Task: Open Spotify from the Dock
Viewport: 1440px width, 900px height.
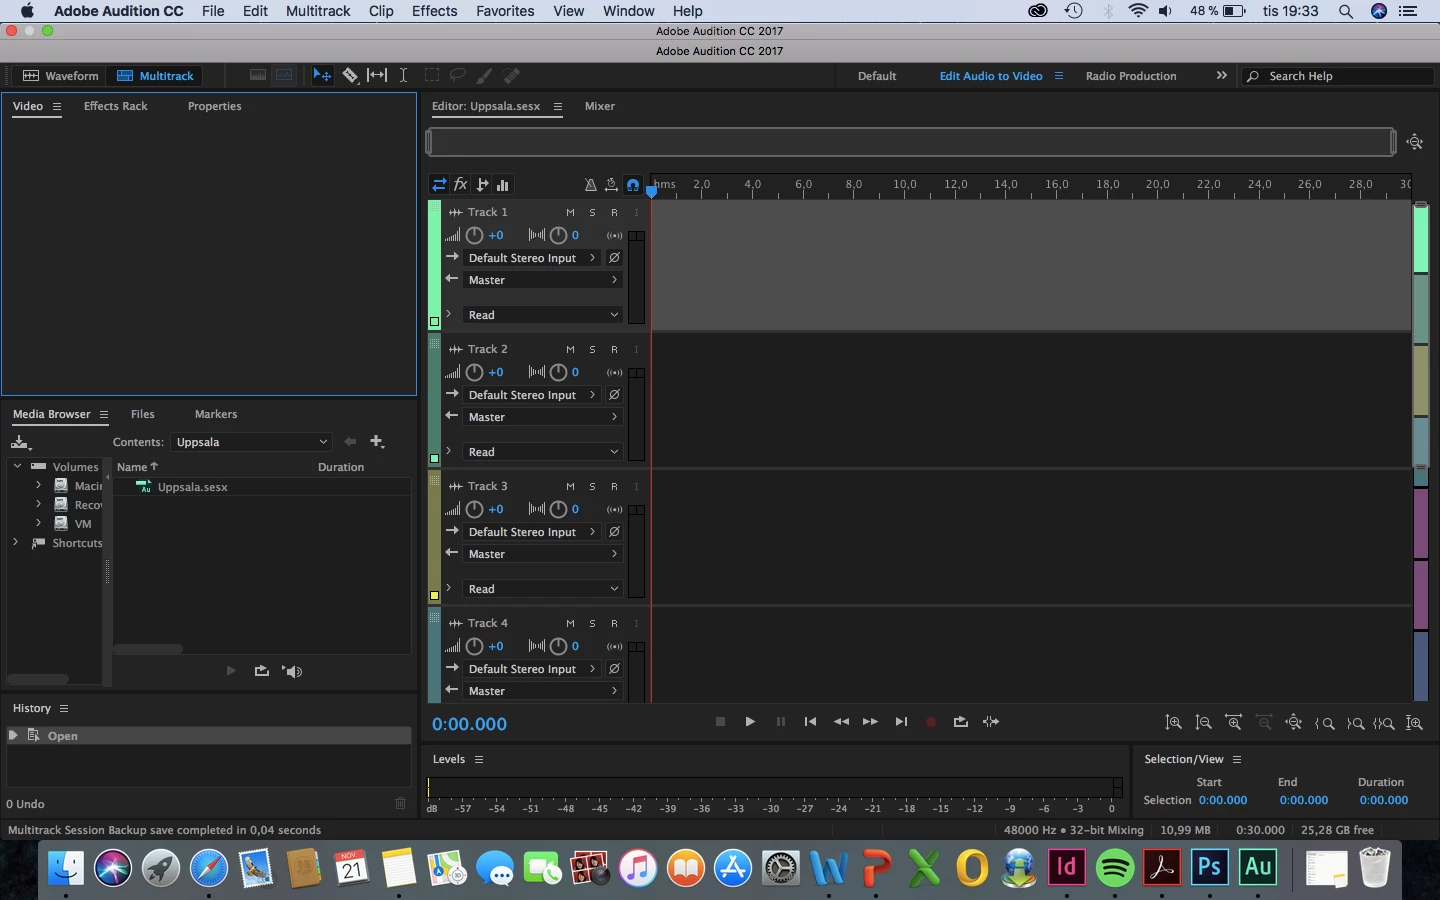Action: (1114, 867)
